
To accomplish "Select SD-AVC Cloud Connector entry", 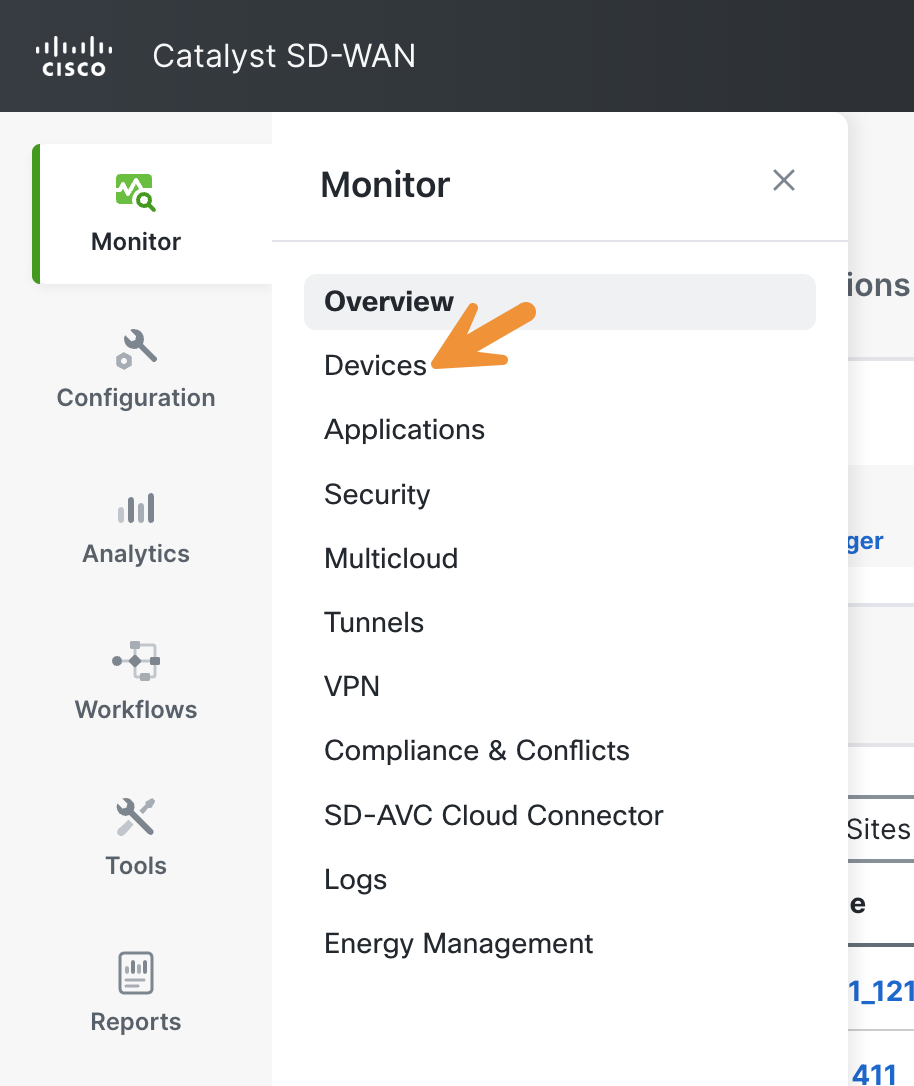I will pyautogui.click(x=494, y=815).
